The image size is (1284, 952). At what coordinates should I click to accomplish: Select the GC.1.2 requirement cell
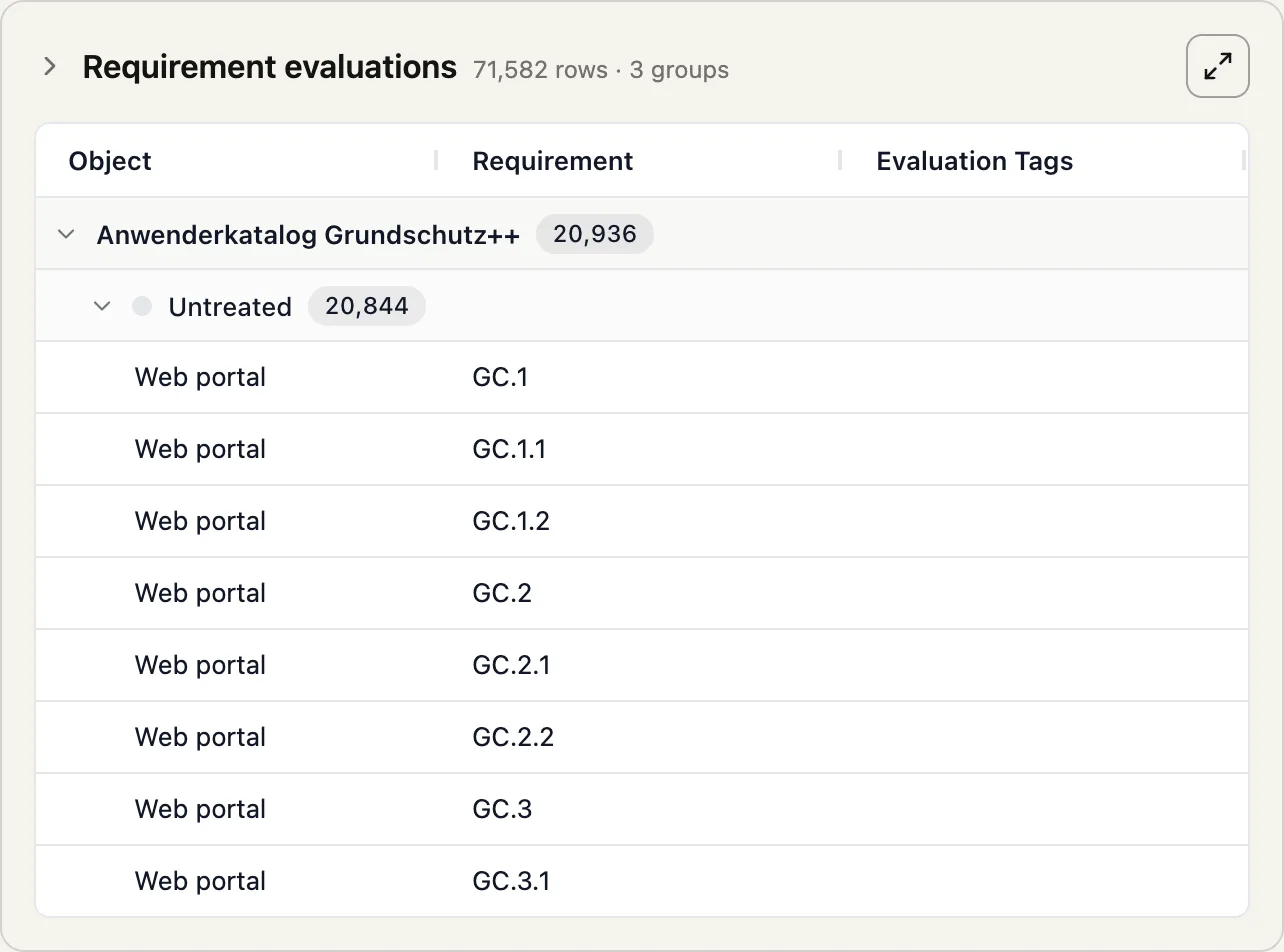tap(511, 521)
